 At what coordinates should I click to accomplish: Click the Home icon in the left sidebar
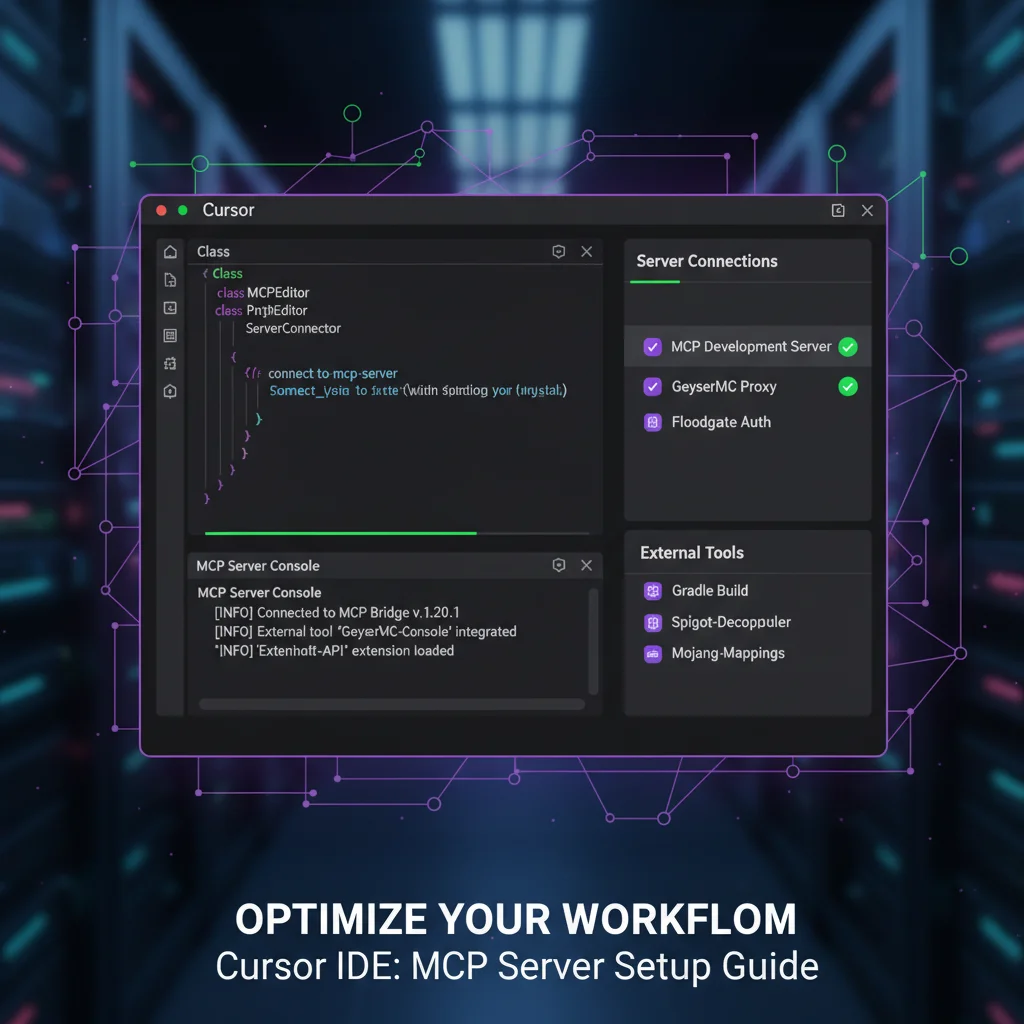170,252
